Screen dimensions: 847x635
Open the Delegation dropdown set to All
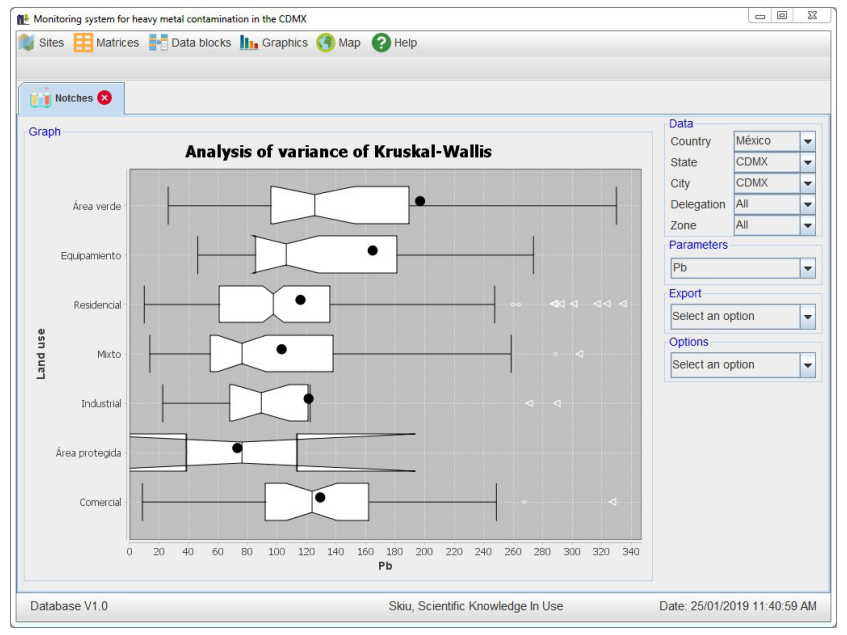pos(807,205)
